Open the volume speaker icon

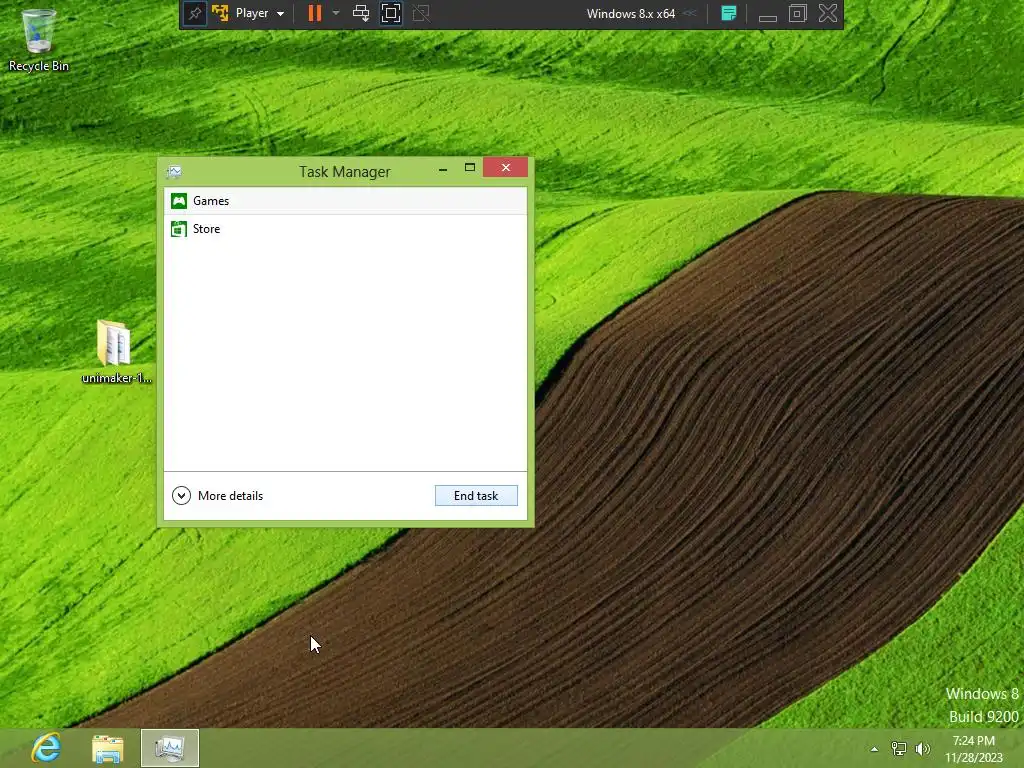923,749
